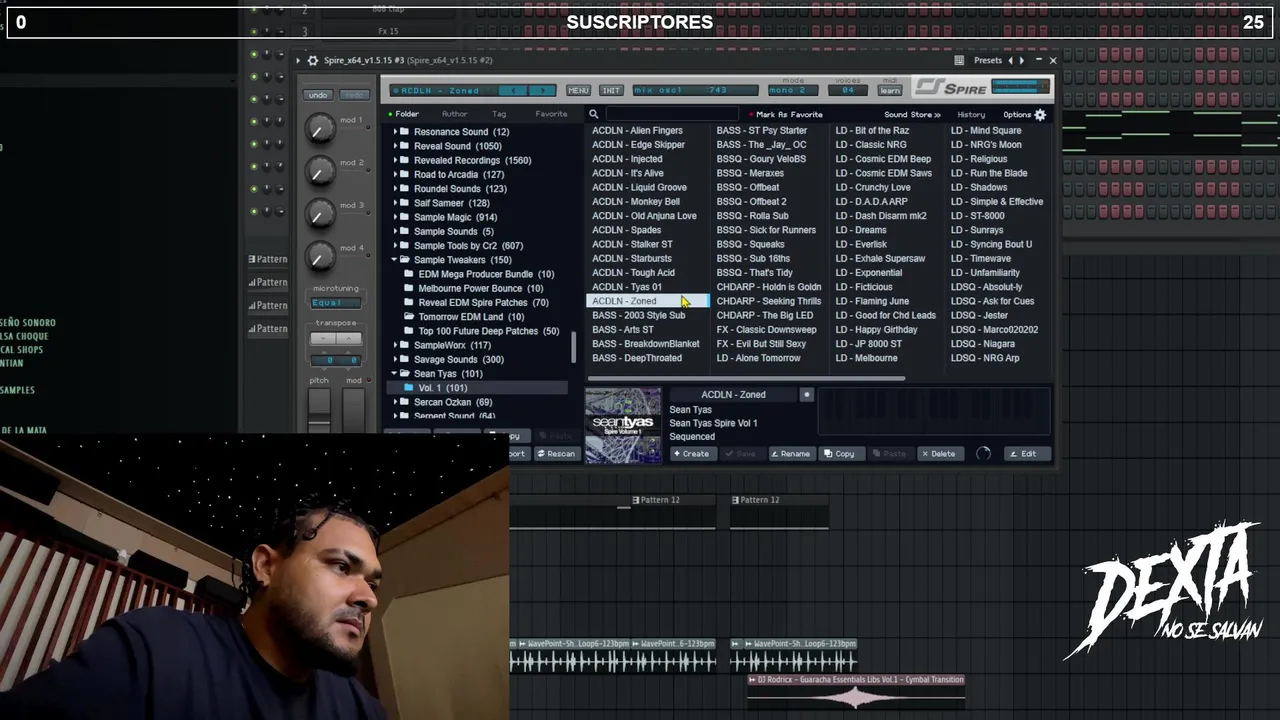Click the favorite dot button beside ACDLN - Zoned name
The height and width of the screenshot is (720, 1280).
click(807, 395)
